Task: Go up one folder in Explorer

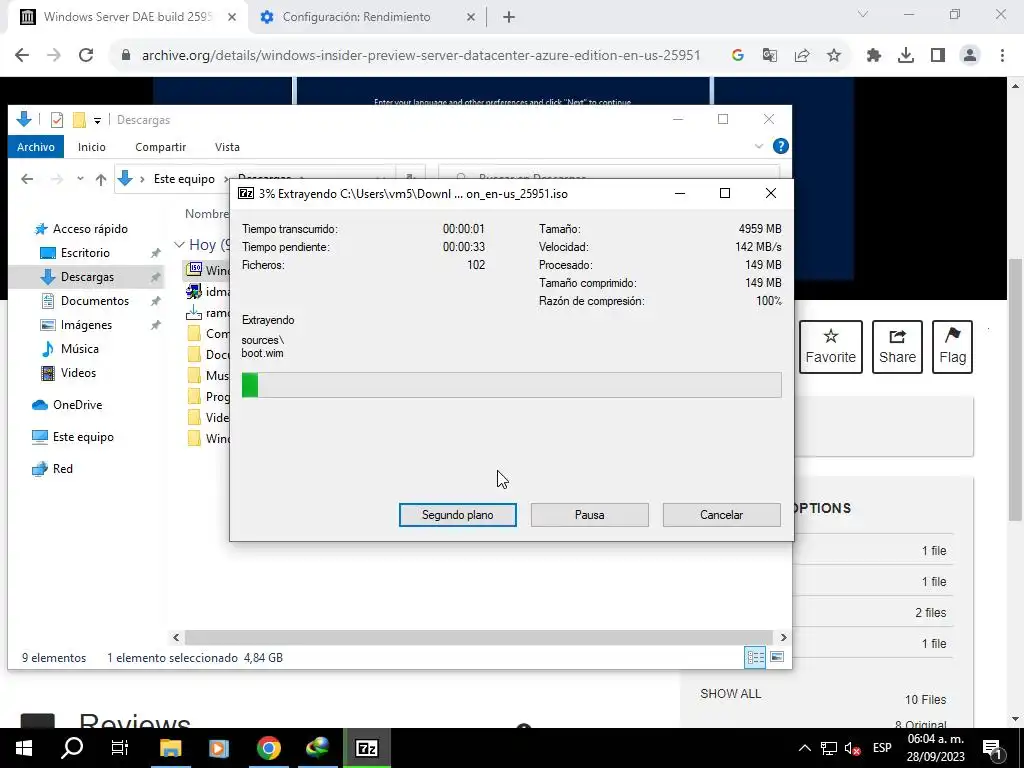Action: coord(101,179)
